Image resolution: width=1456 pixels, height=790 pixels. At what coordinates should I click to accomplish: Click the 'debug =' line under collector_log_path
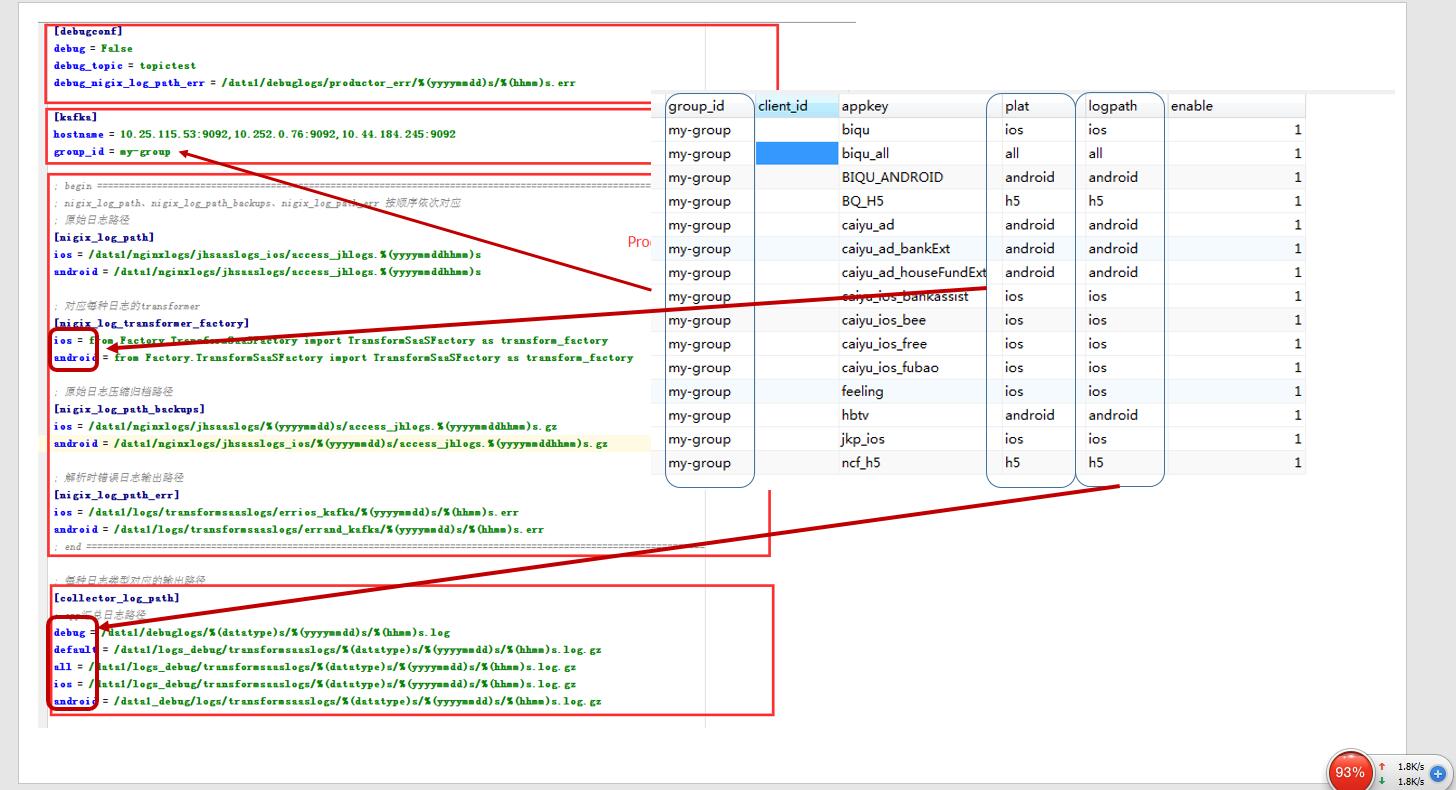coord(252,632)
